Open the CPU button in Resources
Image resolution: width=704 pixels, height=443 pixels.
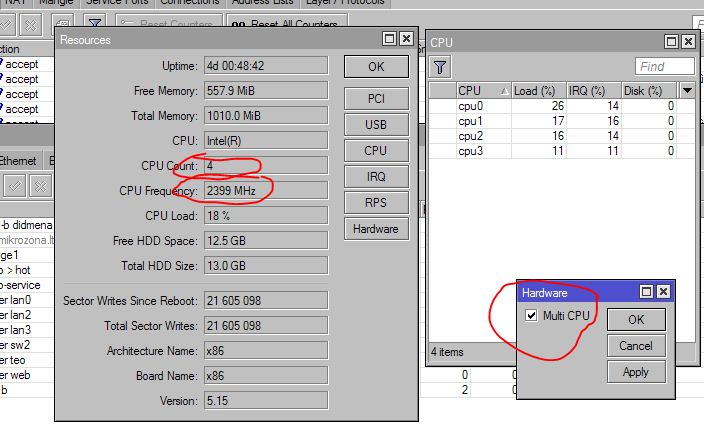(376, 151)
